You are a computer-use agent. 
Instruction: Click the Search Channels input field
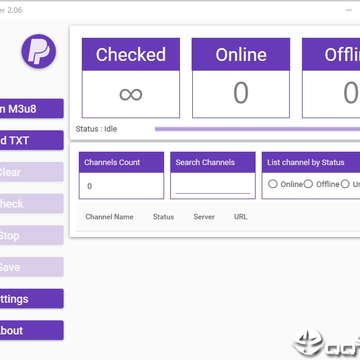[x=213, y=187]
